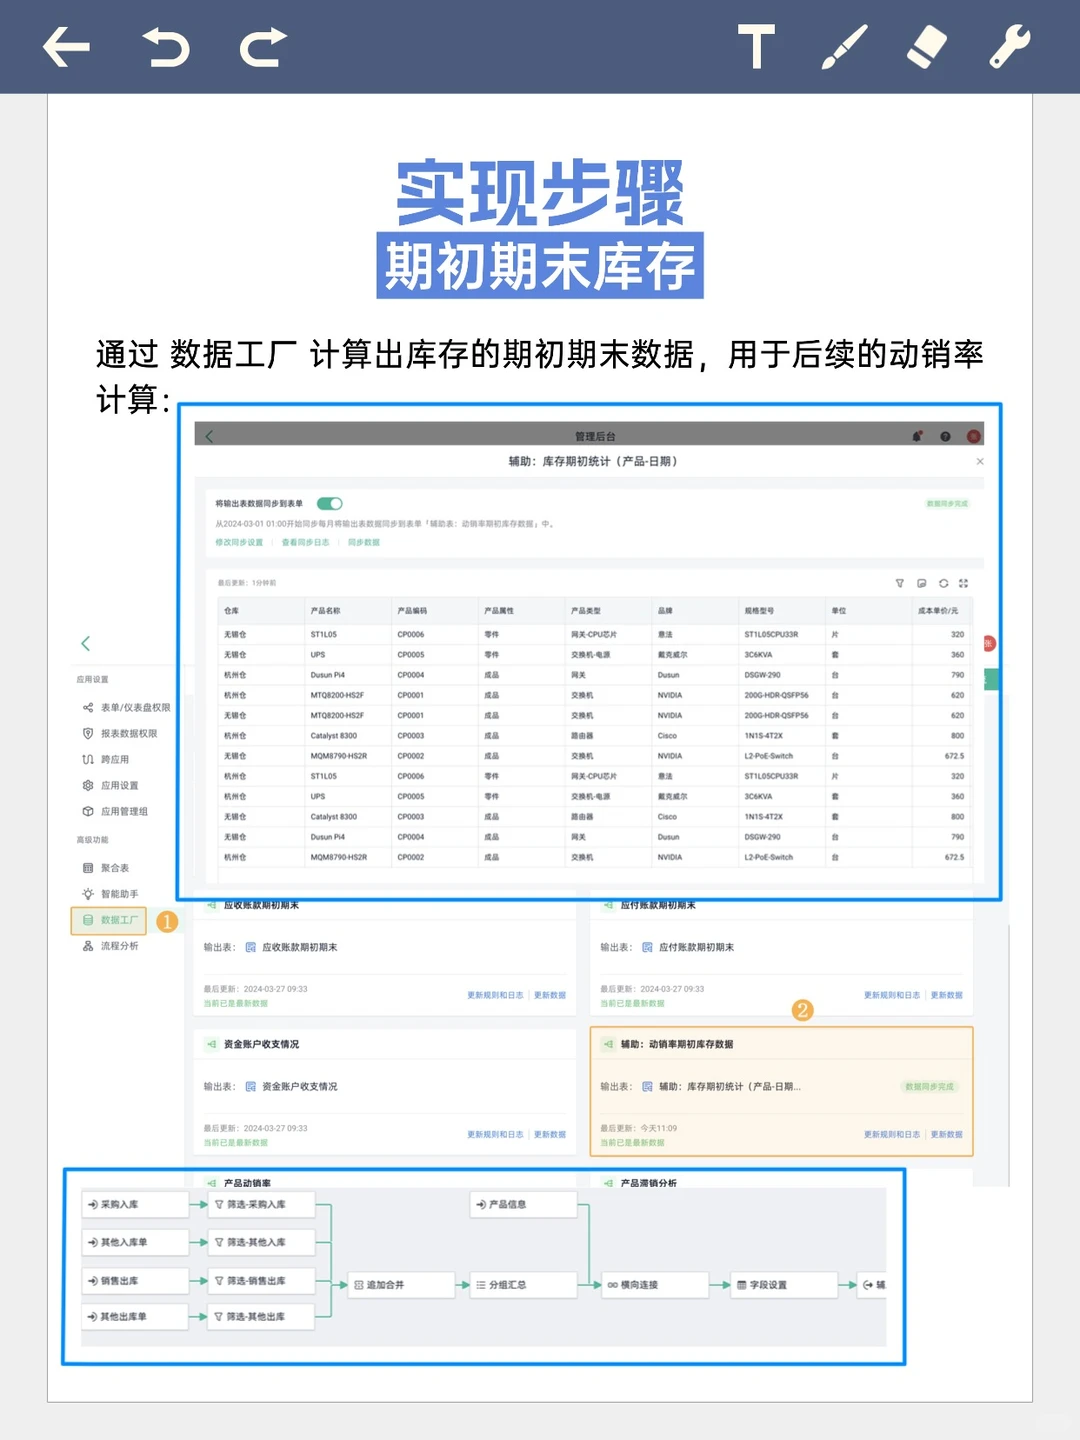Viewport: 1080px width, 1440px height.
Task: Open the help question mark icon
Action: click(x=944, y=436)
